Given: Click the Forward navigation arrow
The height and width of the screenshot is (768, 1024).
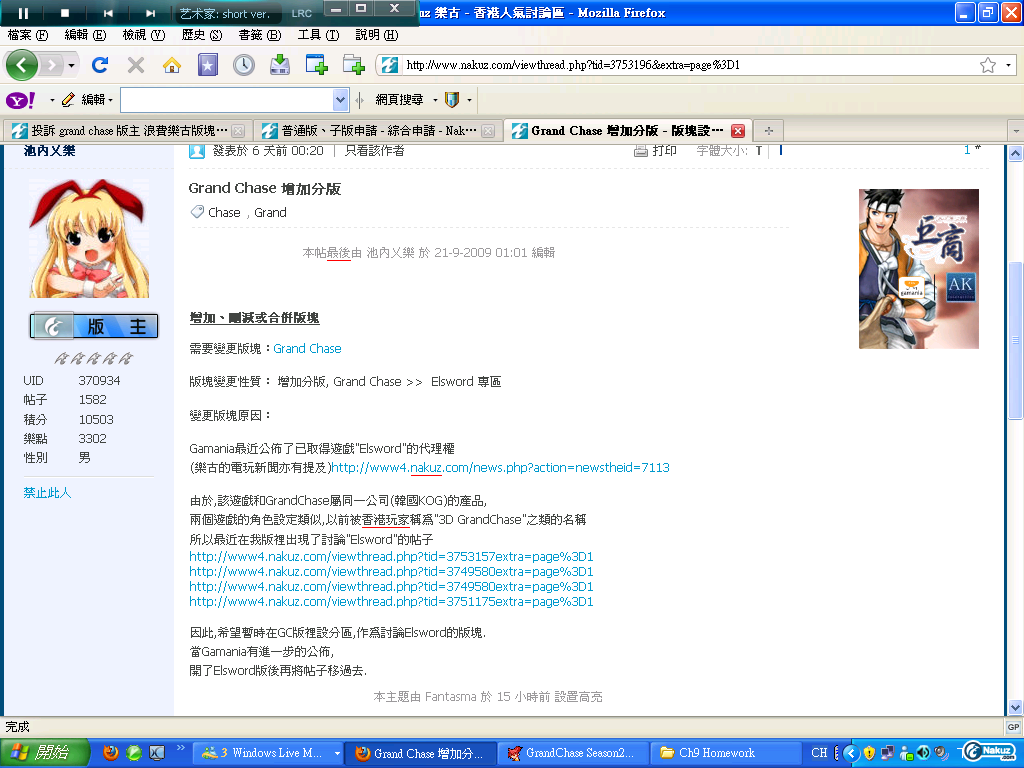Looking at the screenshot, I should 52,65.
